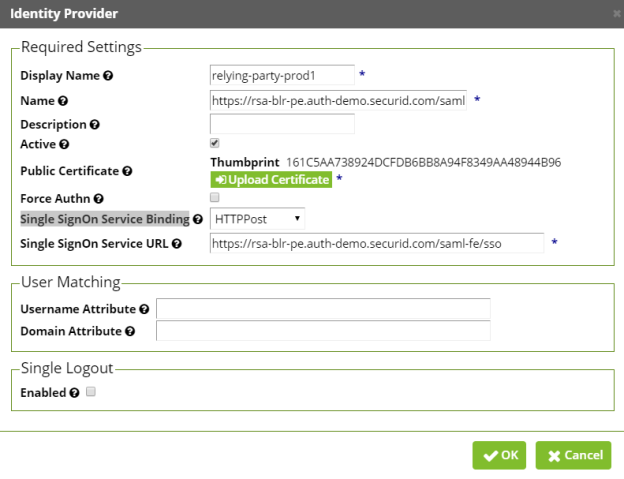Show help for Single SignOn Service Binding

(x=196, y=219)
